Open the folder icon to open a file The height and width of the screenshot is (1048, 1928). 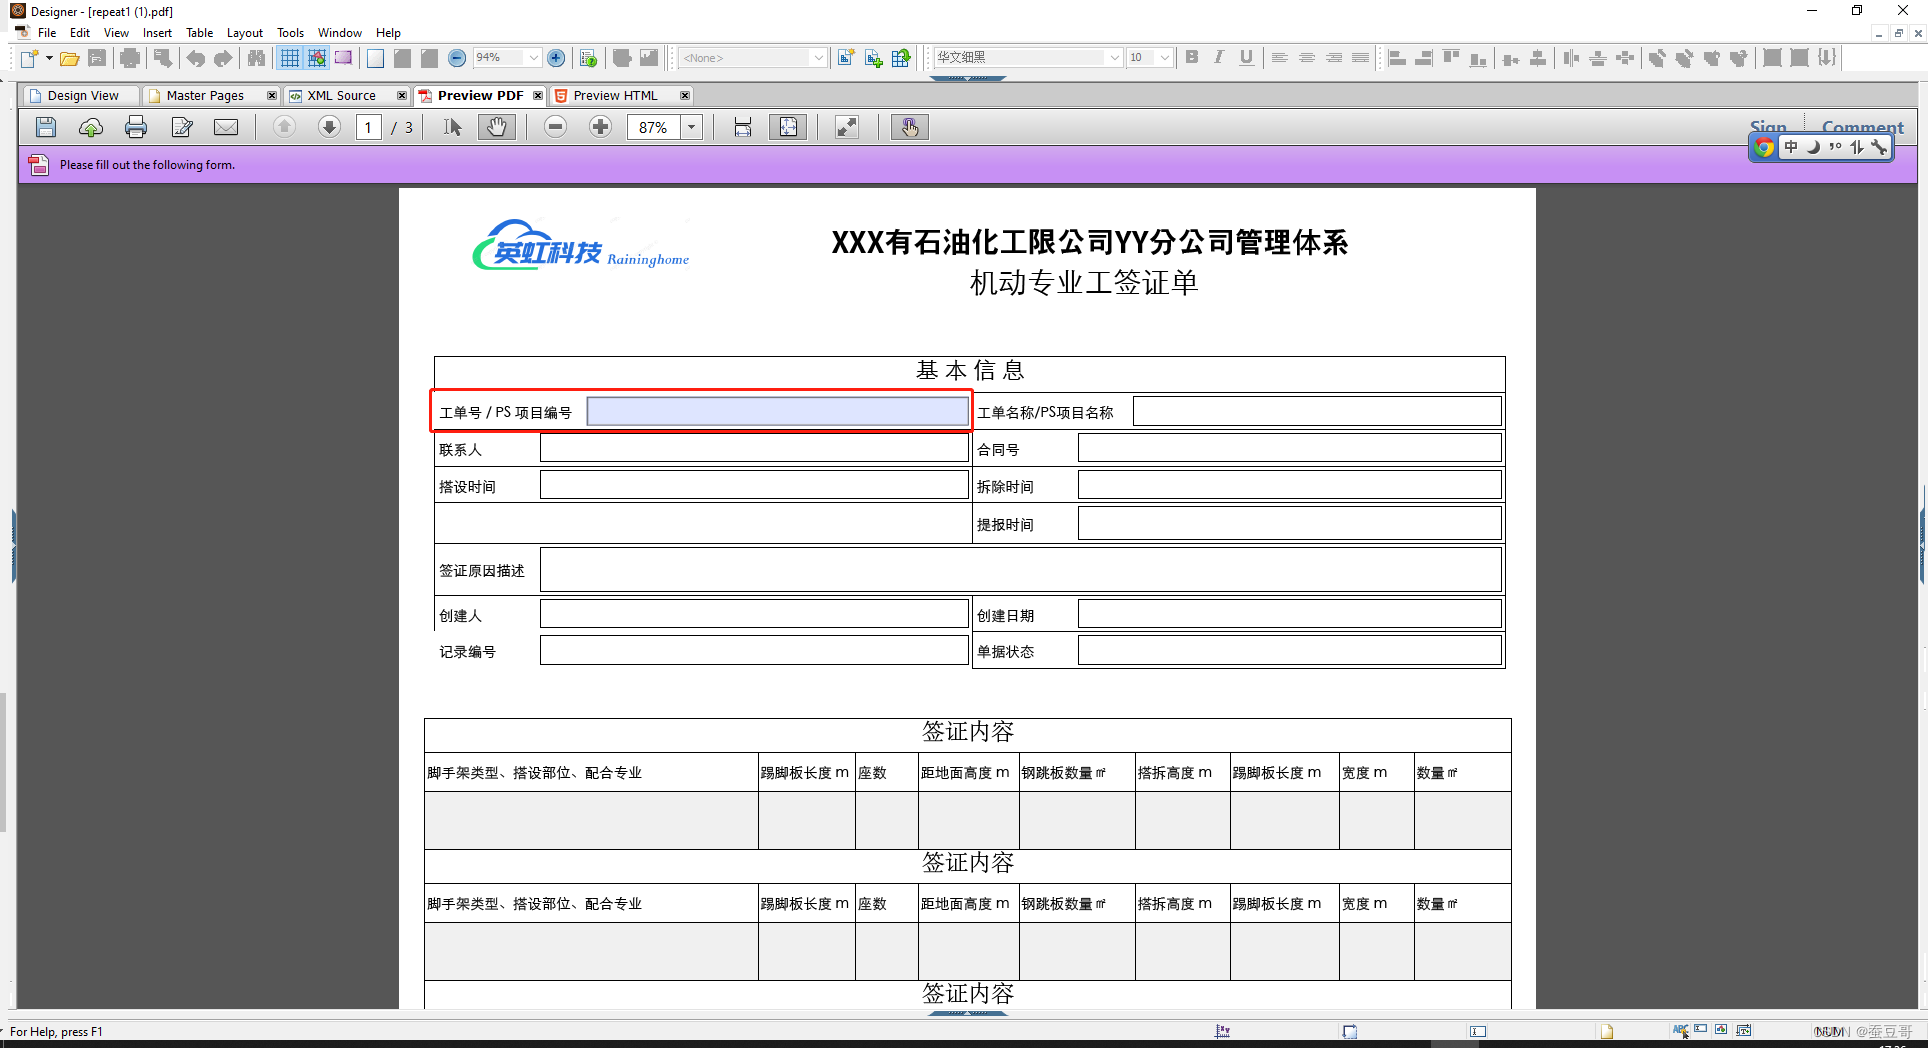(69, 58)
